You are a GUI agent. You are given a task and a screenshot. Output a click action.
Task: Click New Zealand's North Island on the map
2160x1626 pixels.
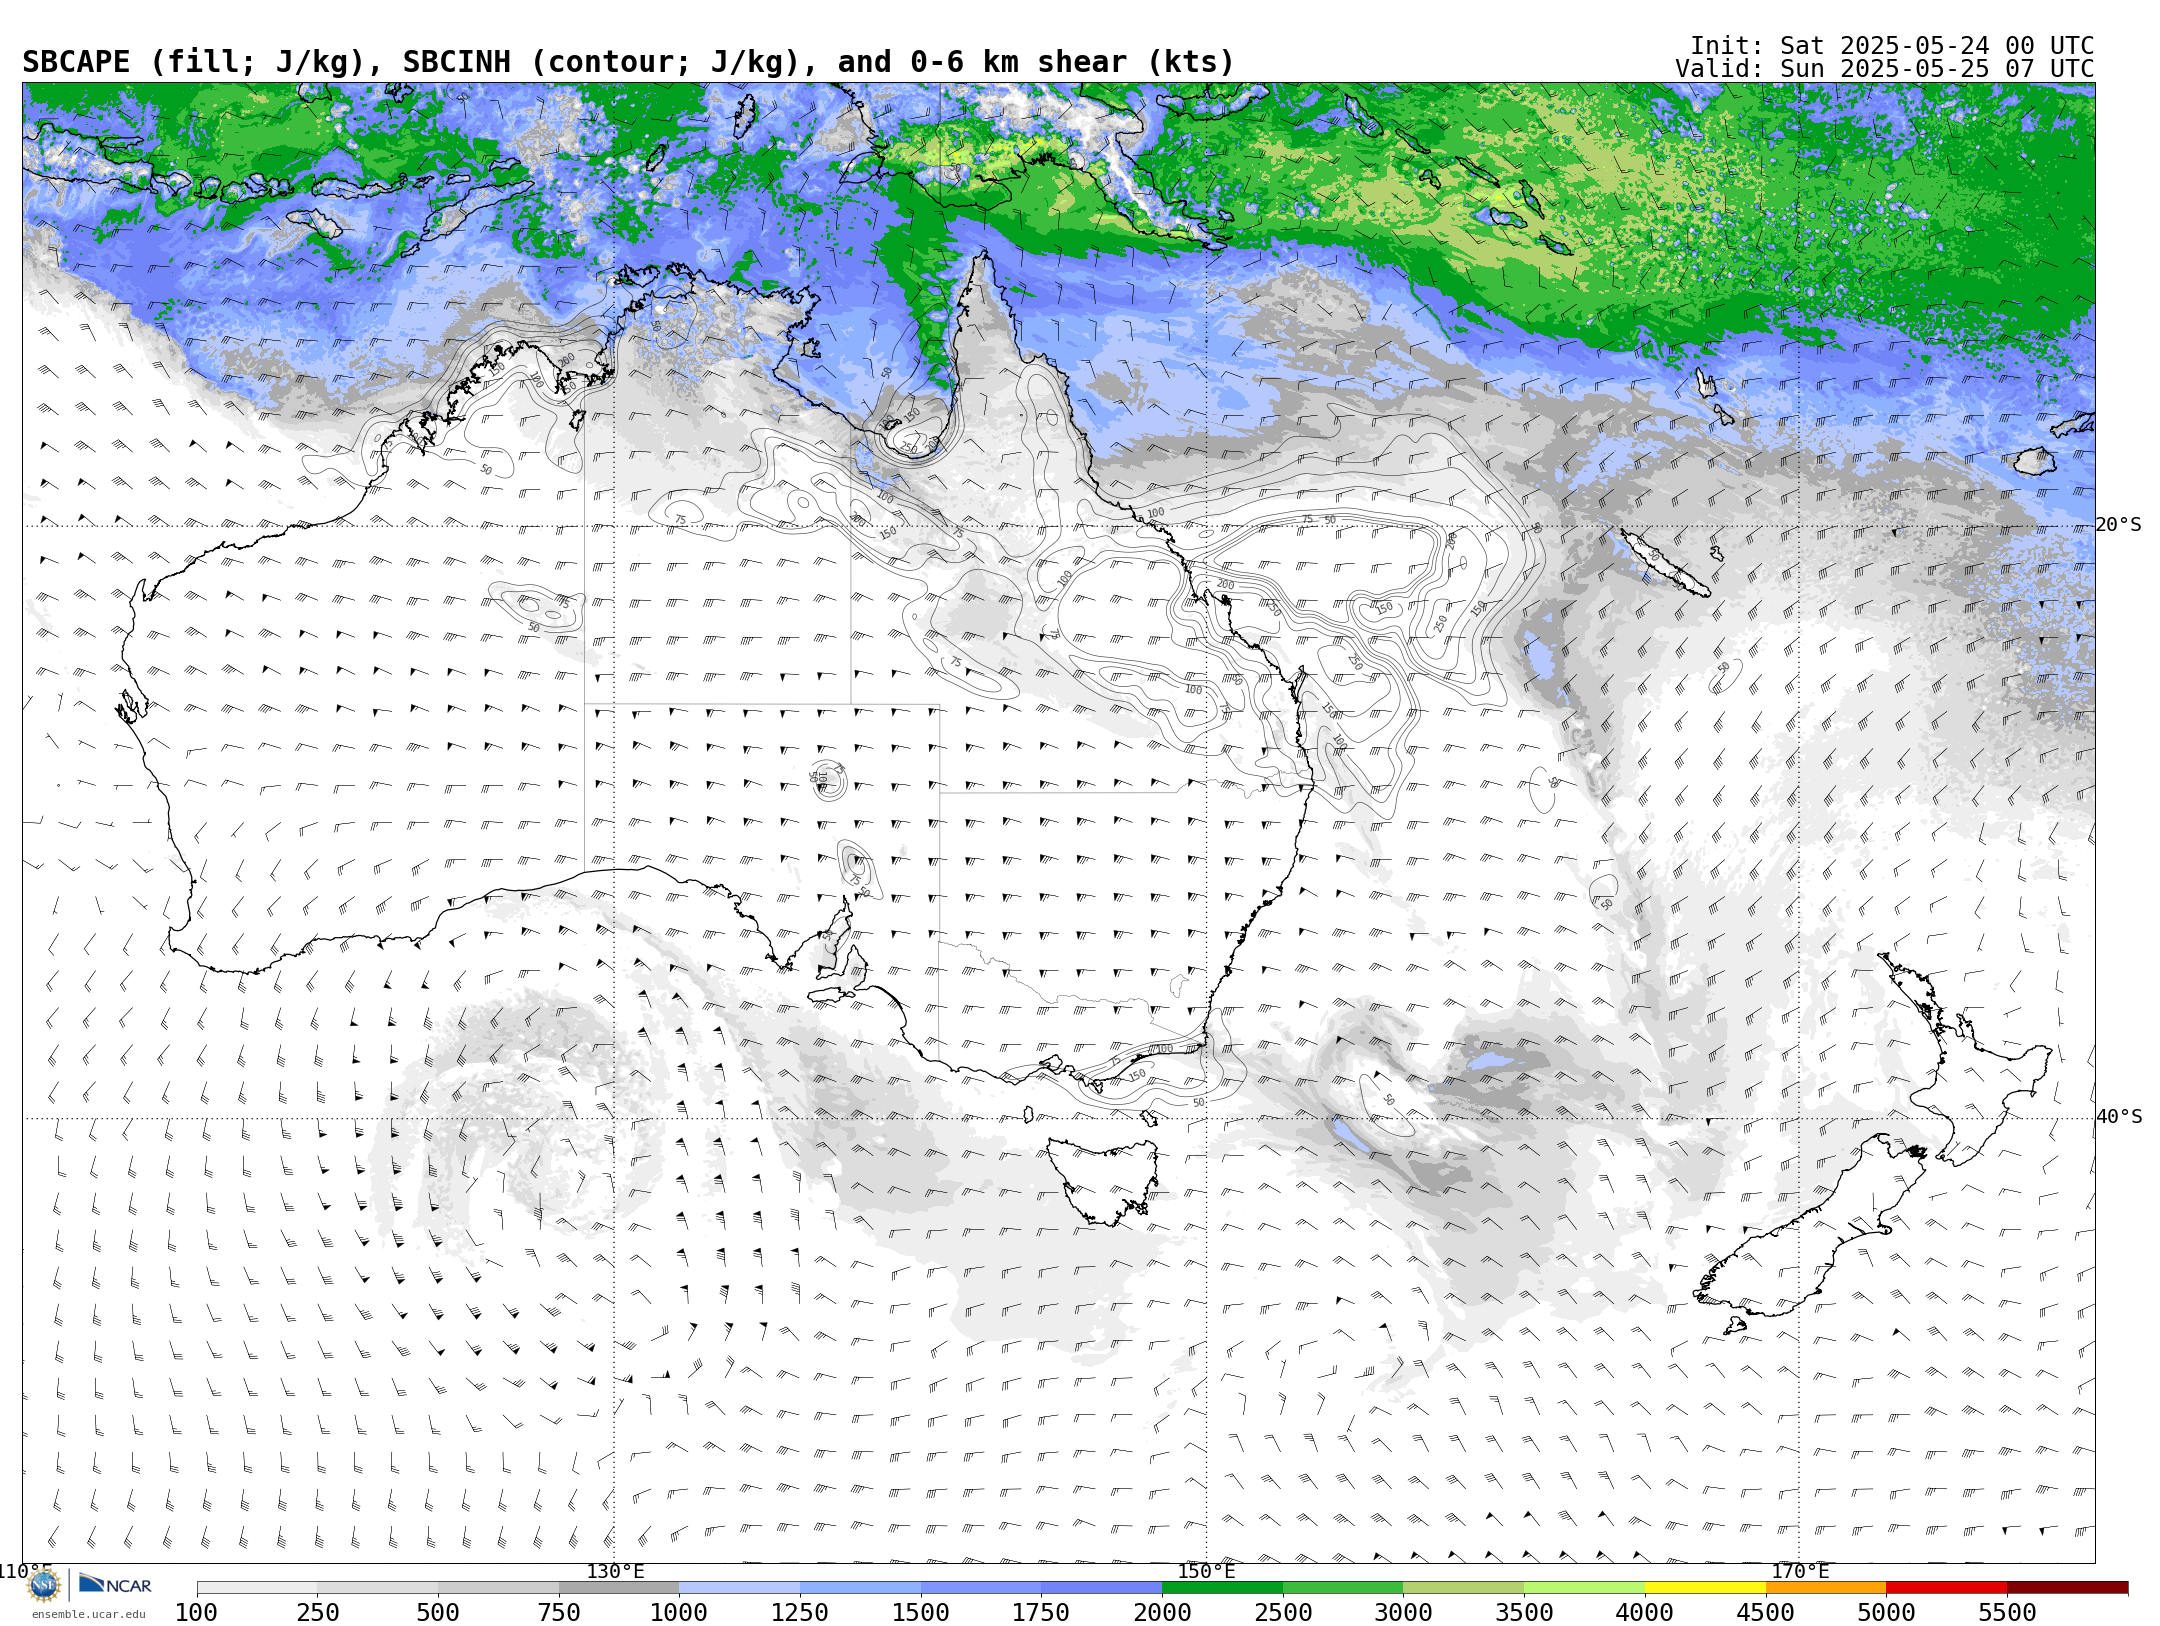[1965, 1060]
